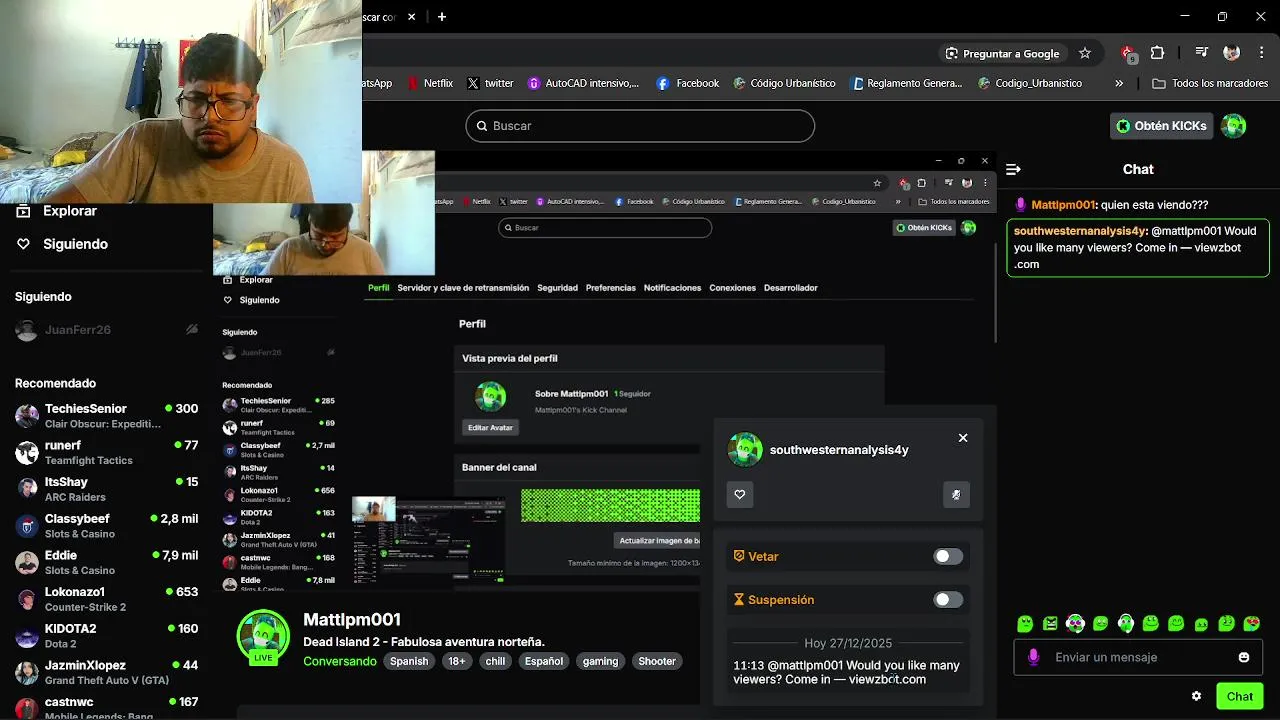Screen dimensions: 1280x720
Task: Open Kick profile avatar menu top right
Action: tap(1234, 126)
